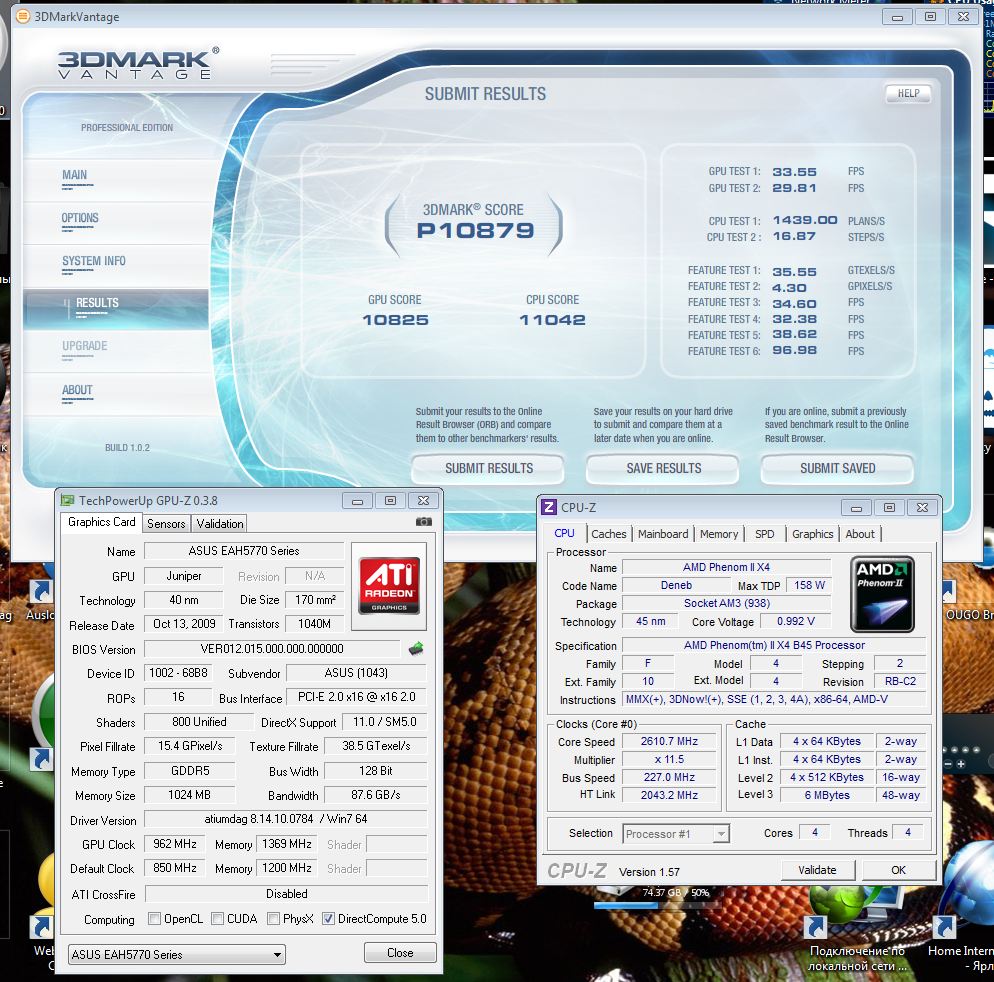994x982 pixels.
Task: Click the Bus Interface PCI-E 2.0 x16 field
Action: coord(356,697)
